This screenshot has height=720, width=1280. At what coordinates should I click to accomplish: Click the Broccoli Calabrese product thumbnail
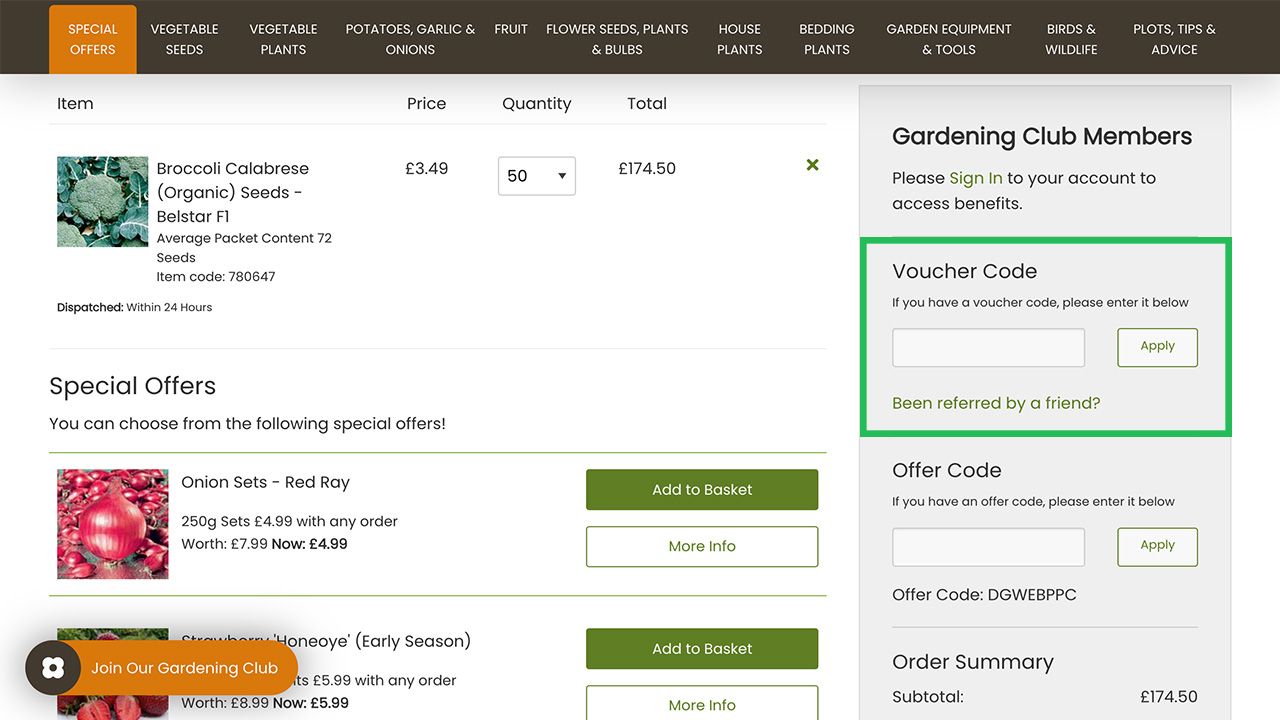click(x=103, y=201)
